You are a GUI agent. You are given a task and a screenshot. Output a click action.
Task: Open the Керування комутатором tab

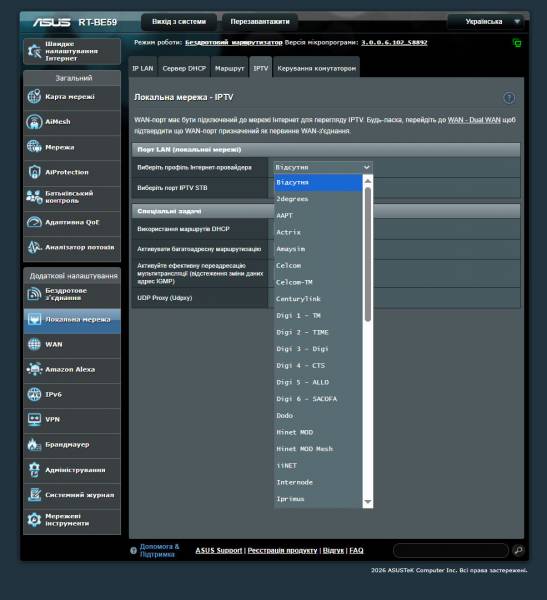pyautogui.click(x=317, y=68)
